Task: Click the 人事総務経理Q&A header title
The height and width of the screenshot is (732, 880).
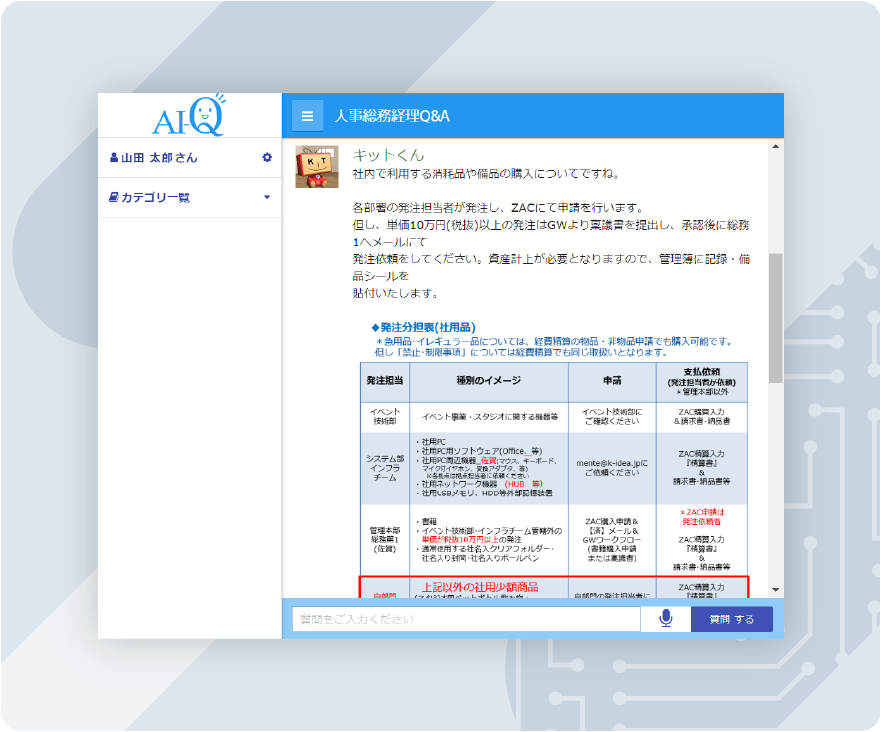Action: pos(392,116)
